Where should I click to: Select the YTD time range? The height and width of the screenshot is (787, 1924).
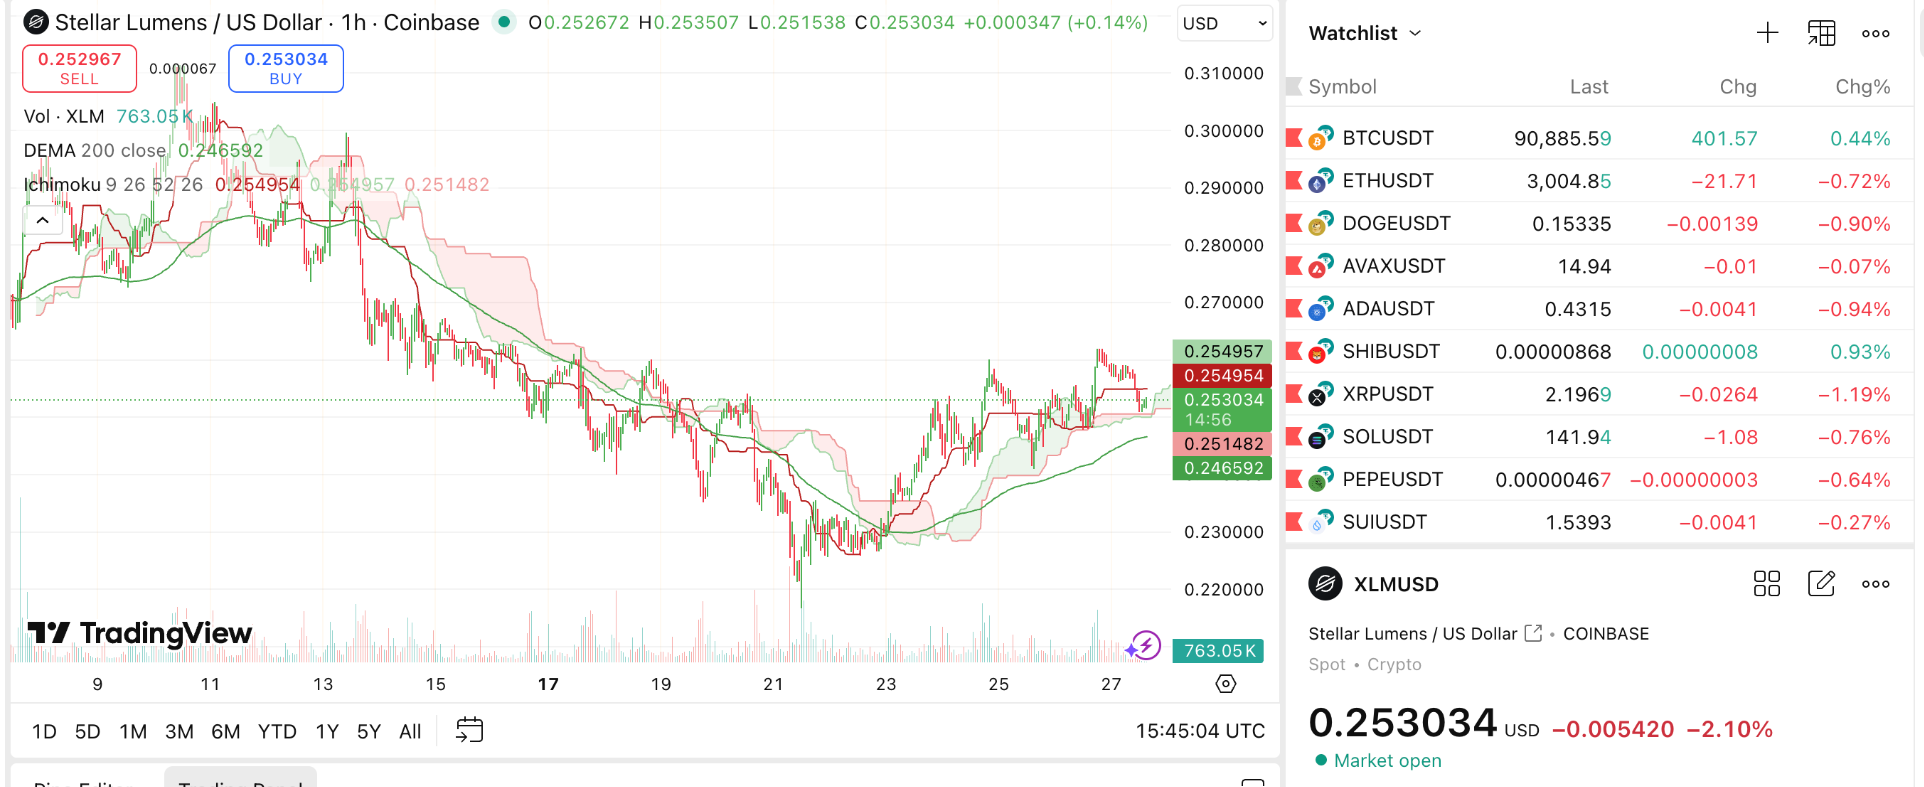pyautogui.click(x=277, y=731)
